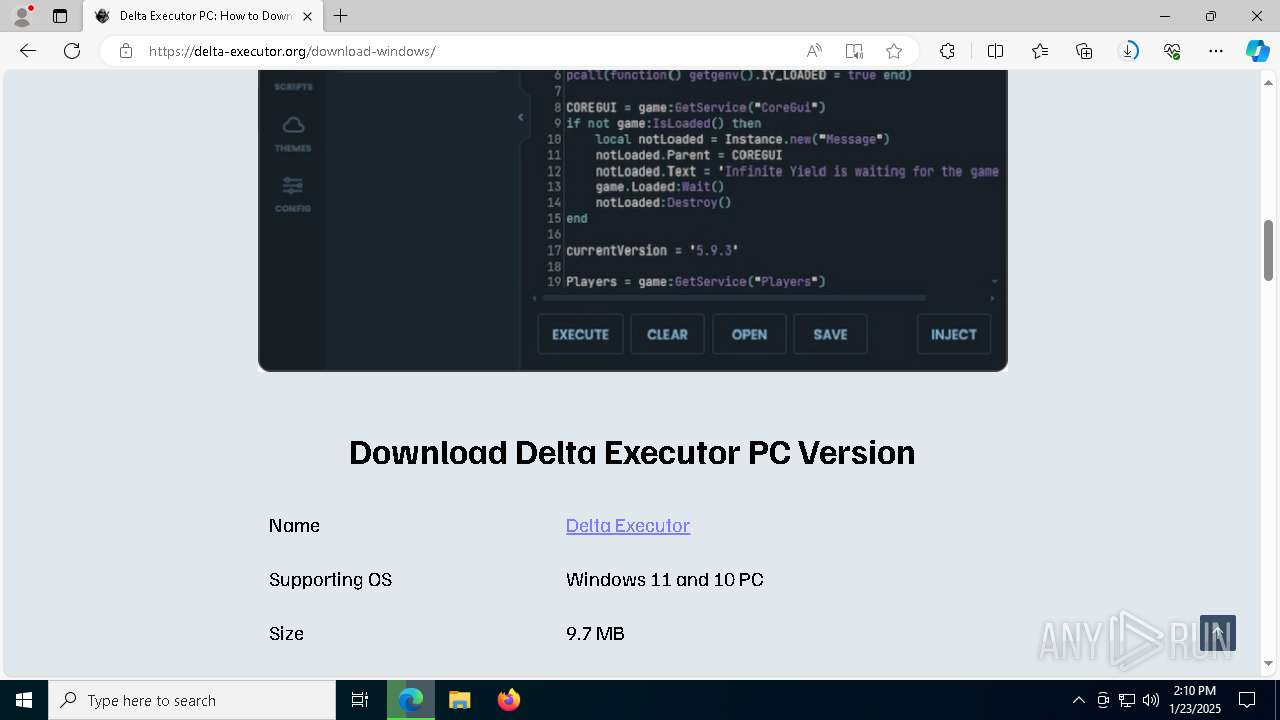This screenshot has height=720, width=1280.
Task: Toggle the Split screen icon
Action: (x=996, y=51)
